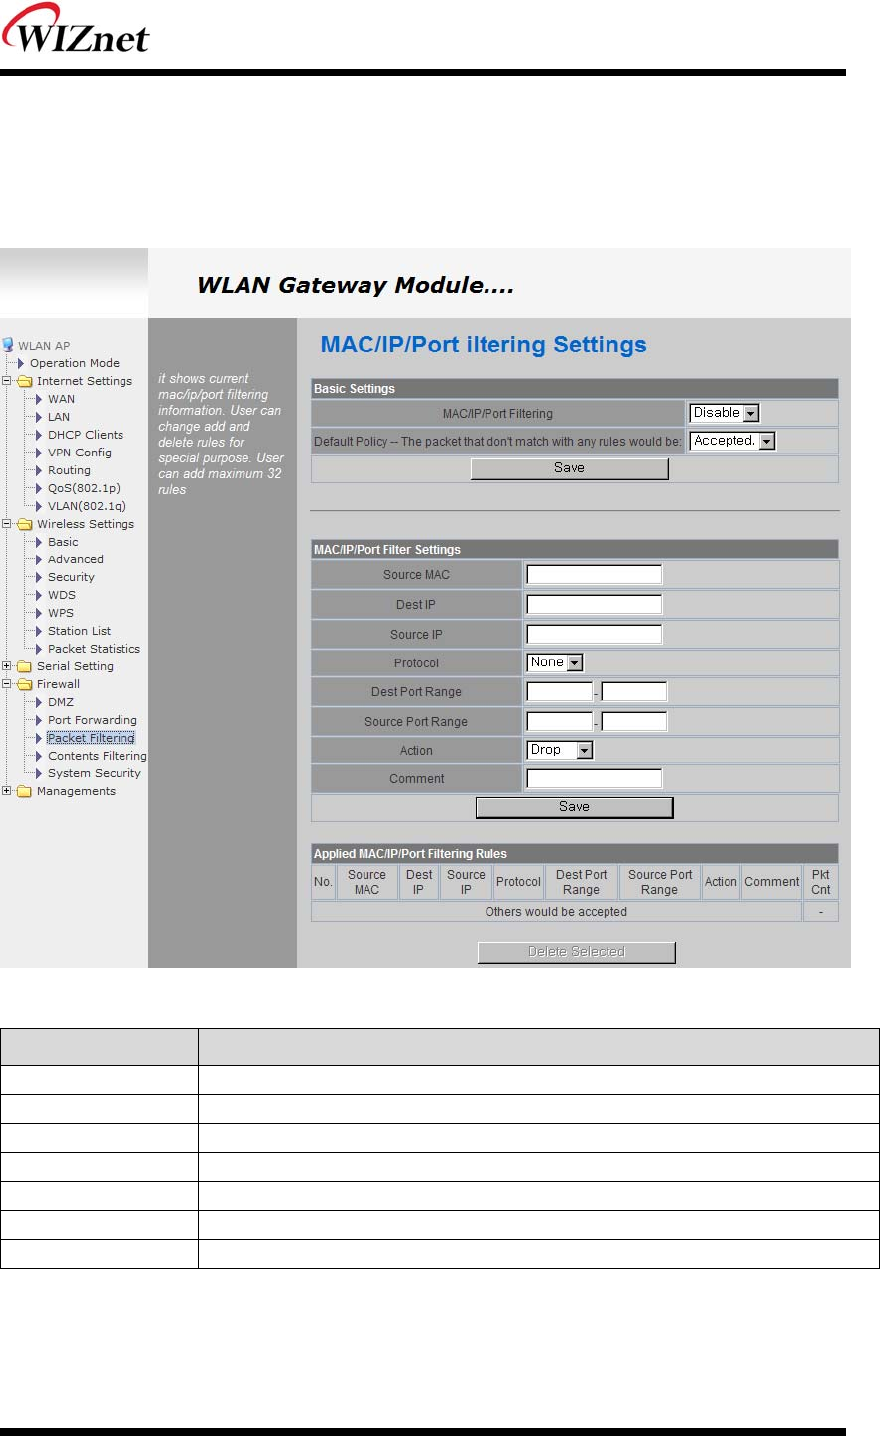Open the MAC/IP/Port Filtering Disable dropdown
This screenshot has width=880, height=1436.
[725, 413]
